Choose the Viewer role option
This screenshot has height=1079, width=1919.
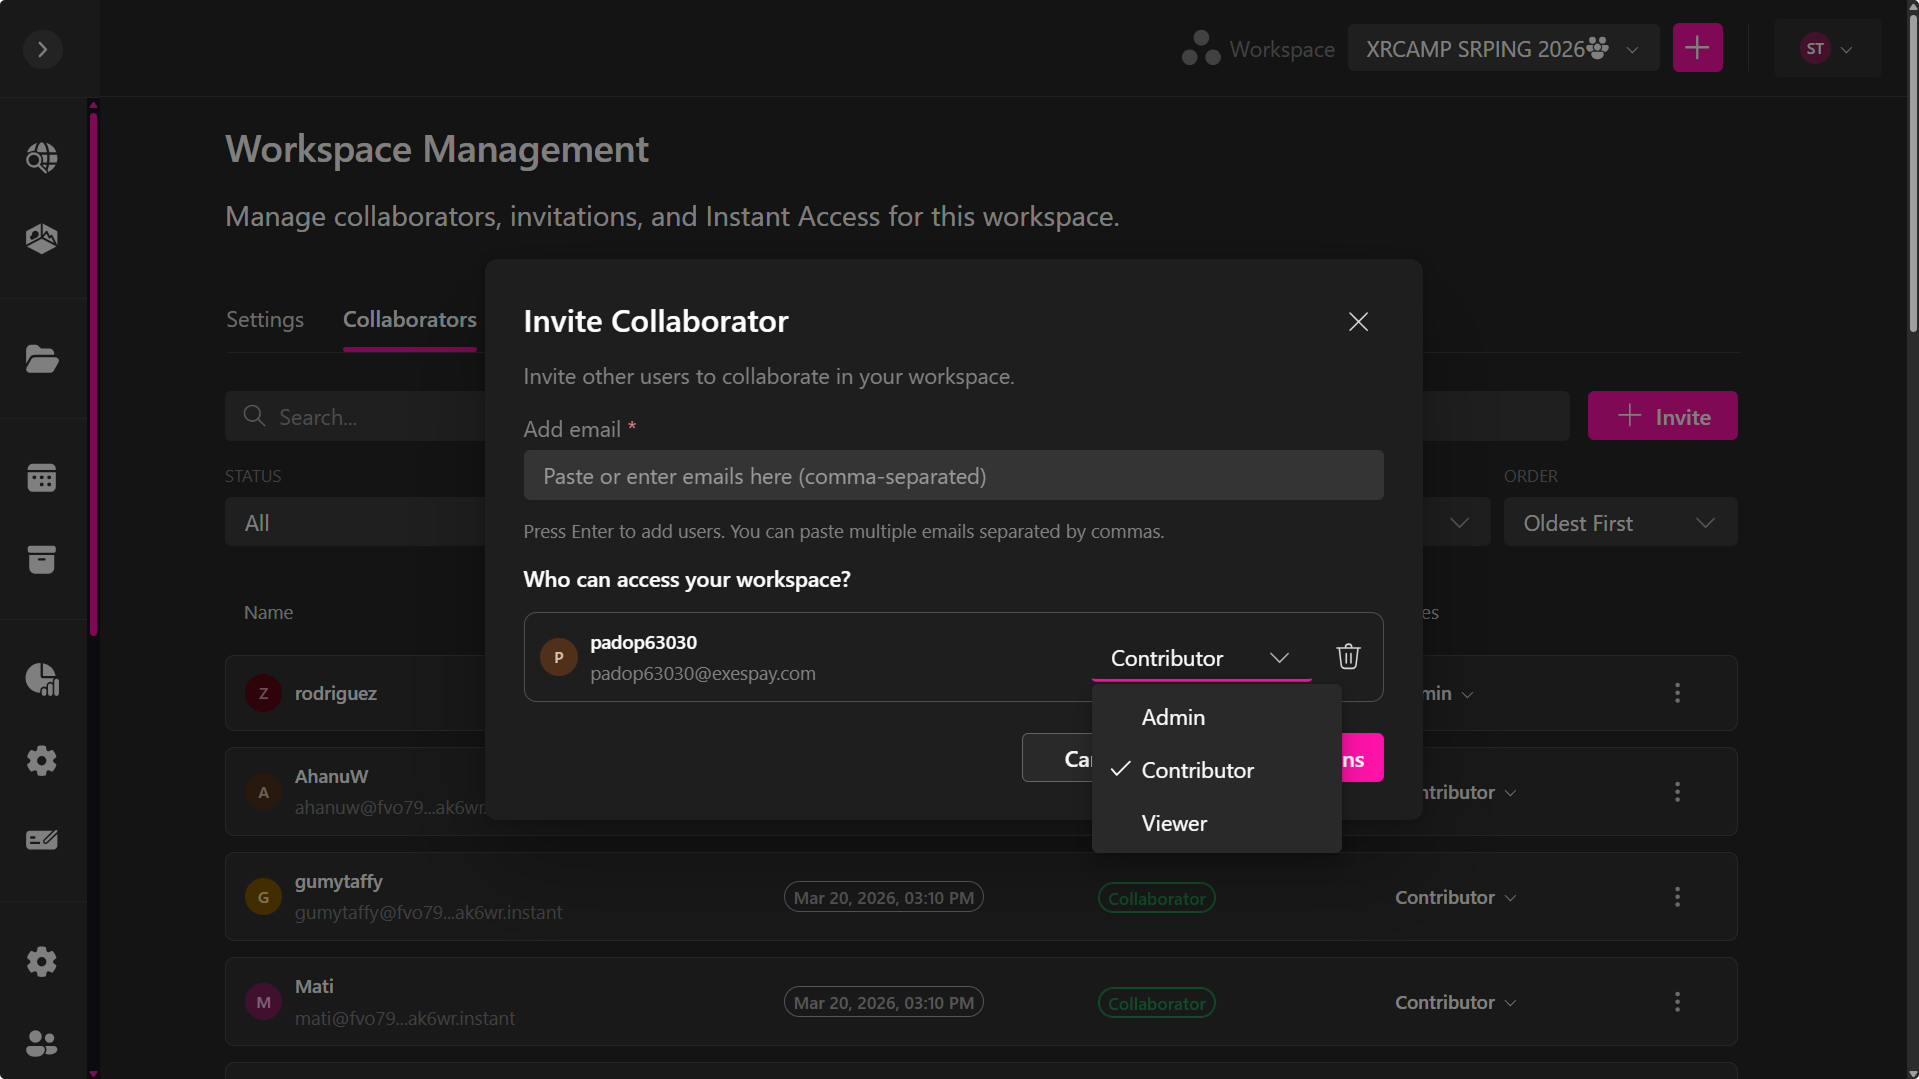1174,823
